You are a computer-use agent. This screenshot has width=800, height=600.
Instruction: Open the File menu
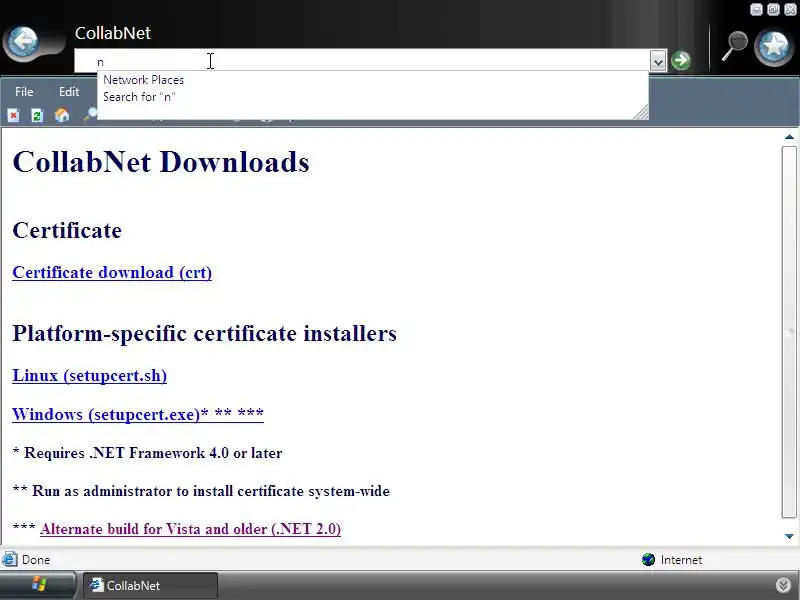(24, 92)
